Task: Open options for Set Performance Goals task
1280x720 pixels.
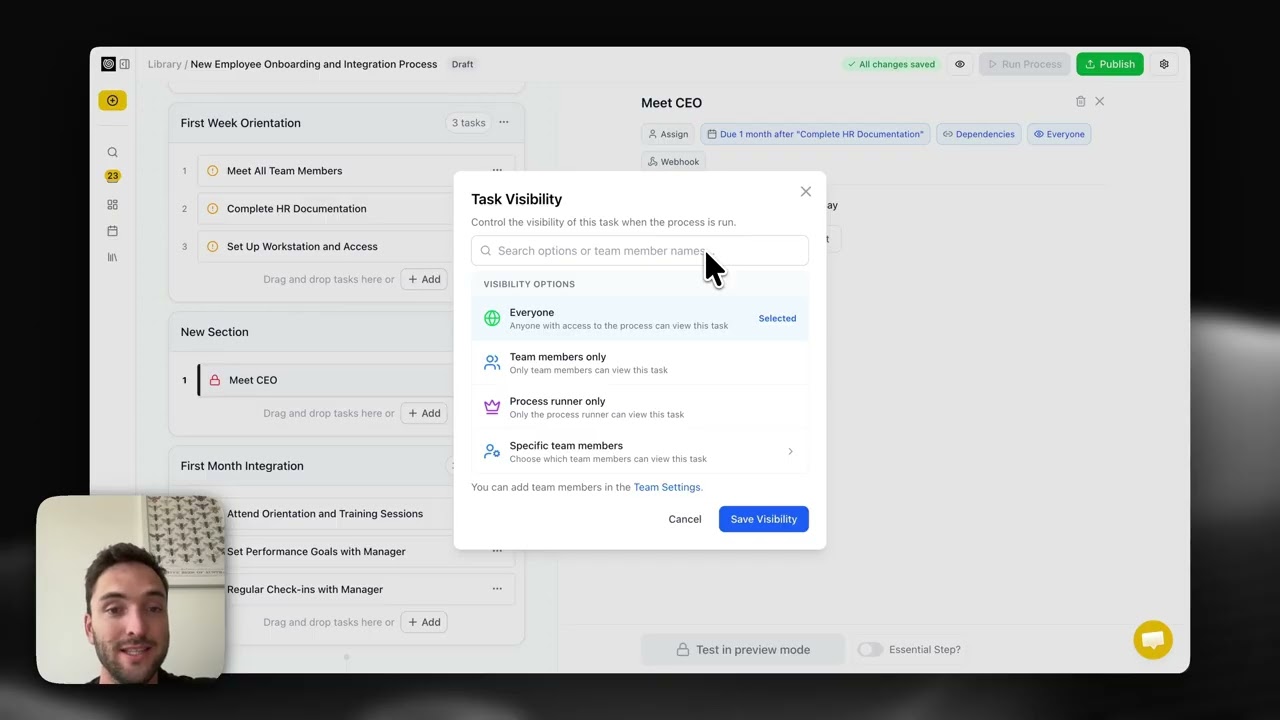Action: click(x=497, y=551)
